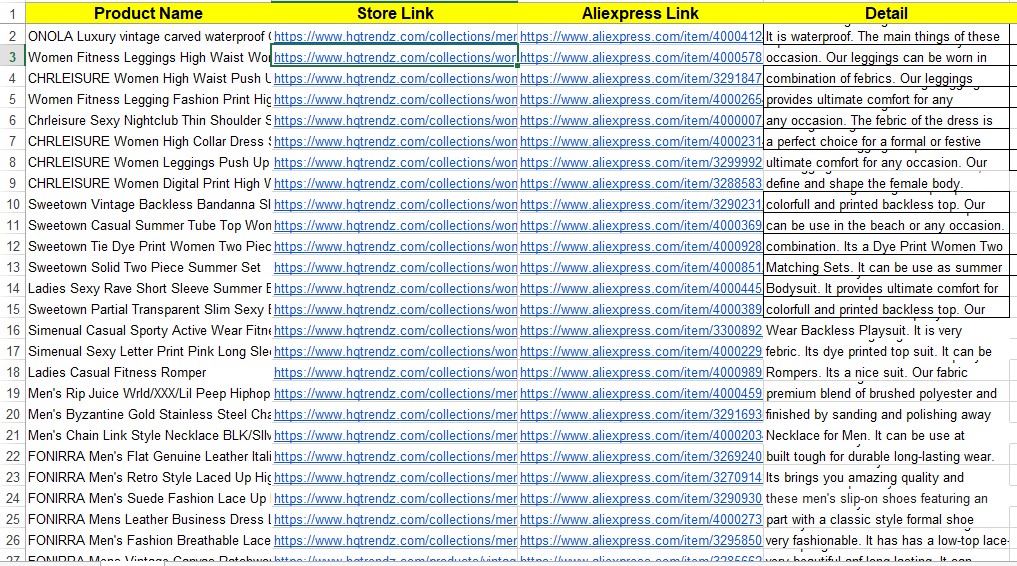Open store link for Men's Chain Link Style Necklace

click(395, 436)
